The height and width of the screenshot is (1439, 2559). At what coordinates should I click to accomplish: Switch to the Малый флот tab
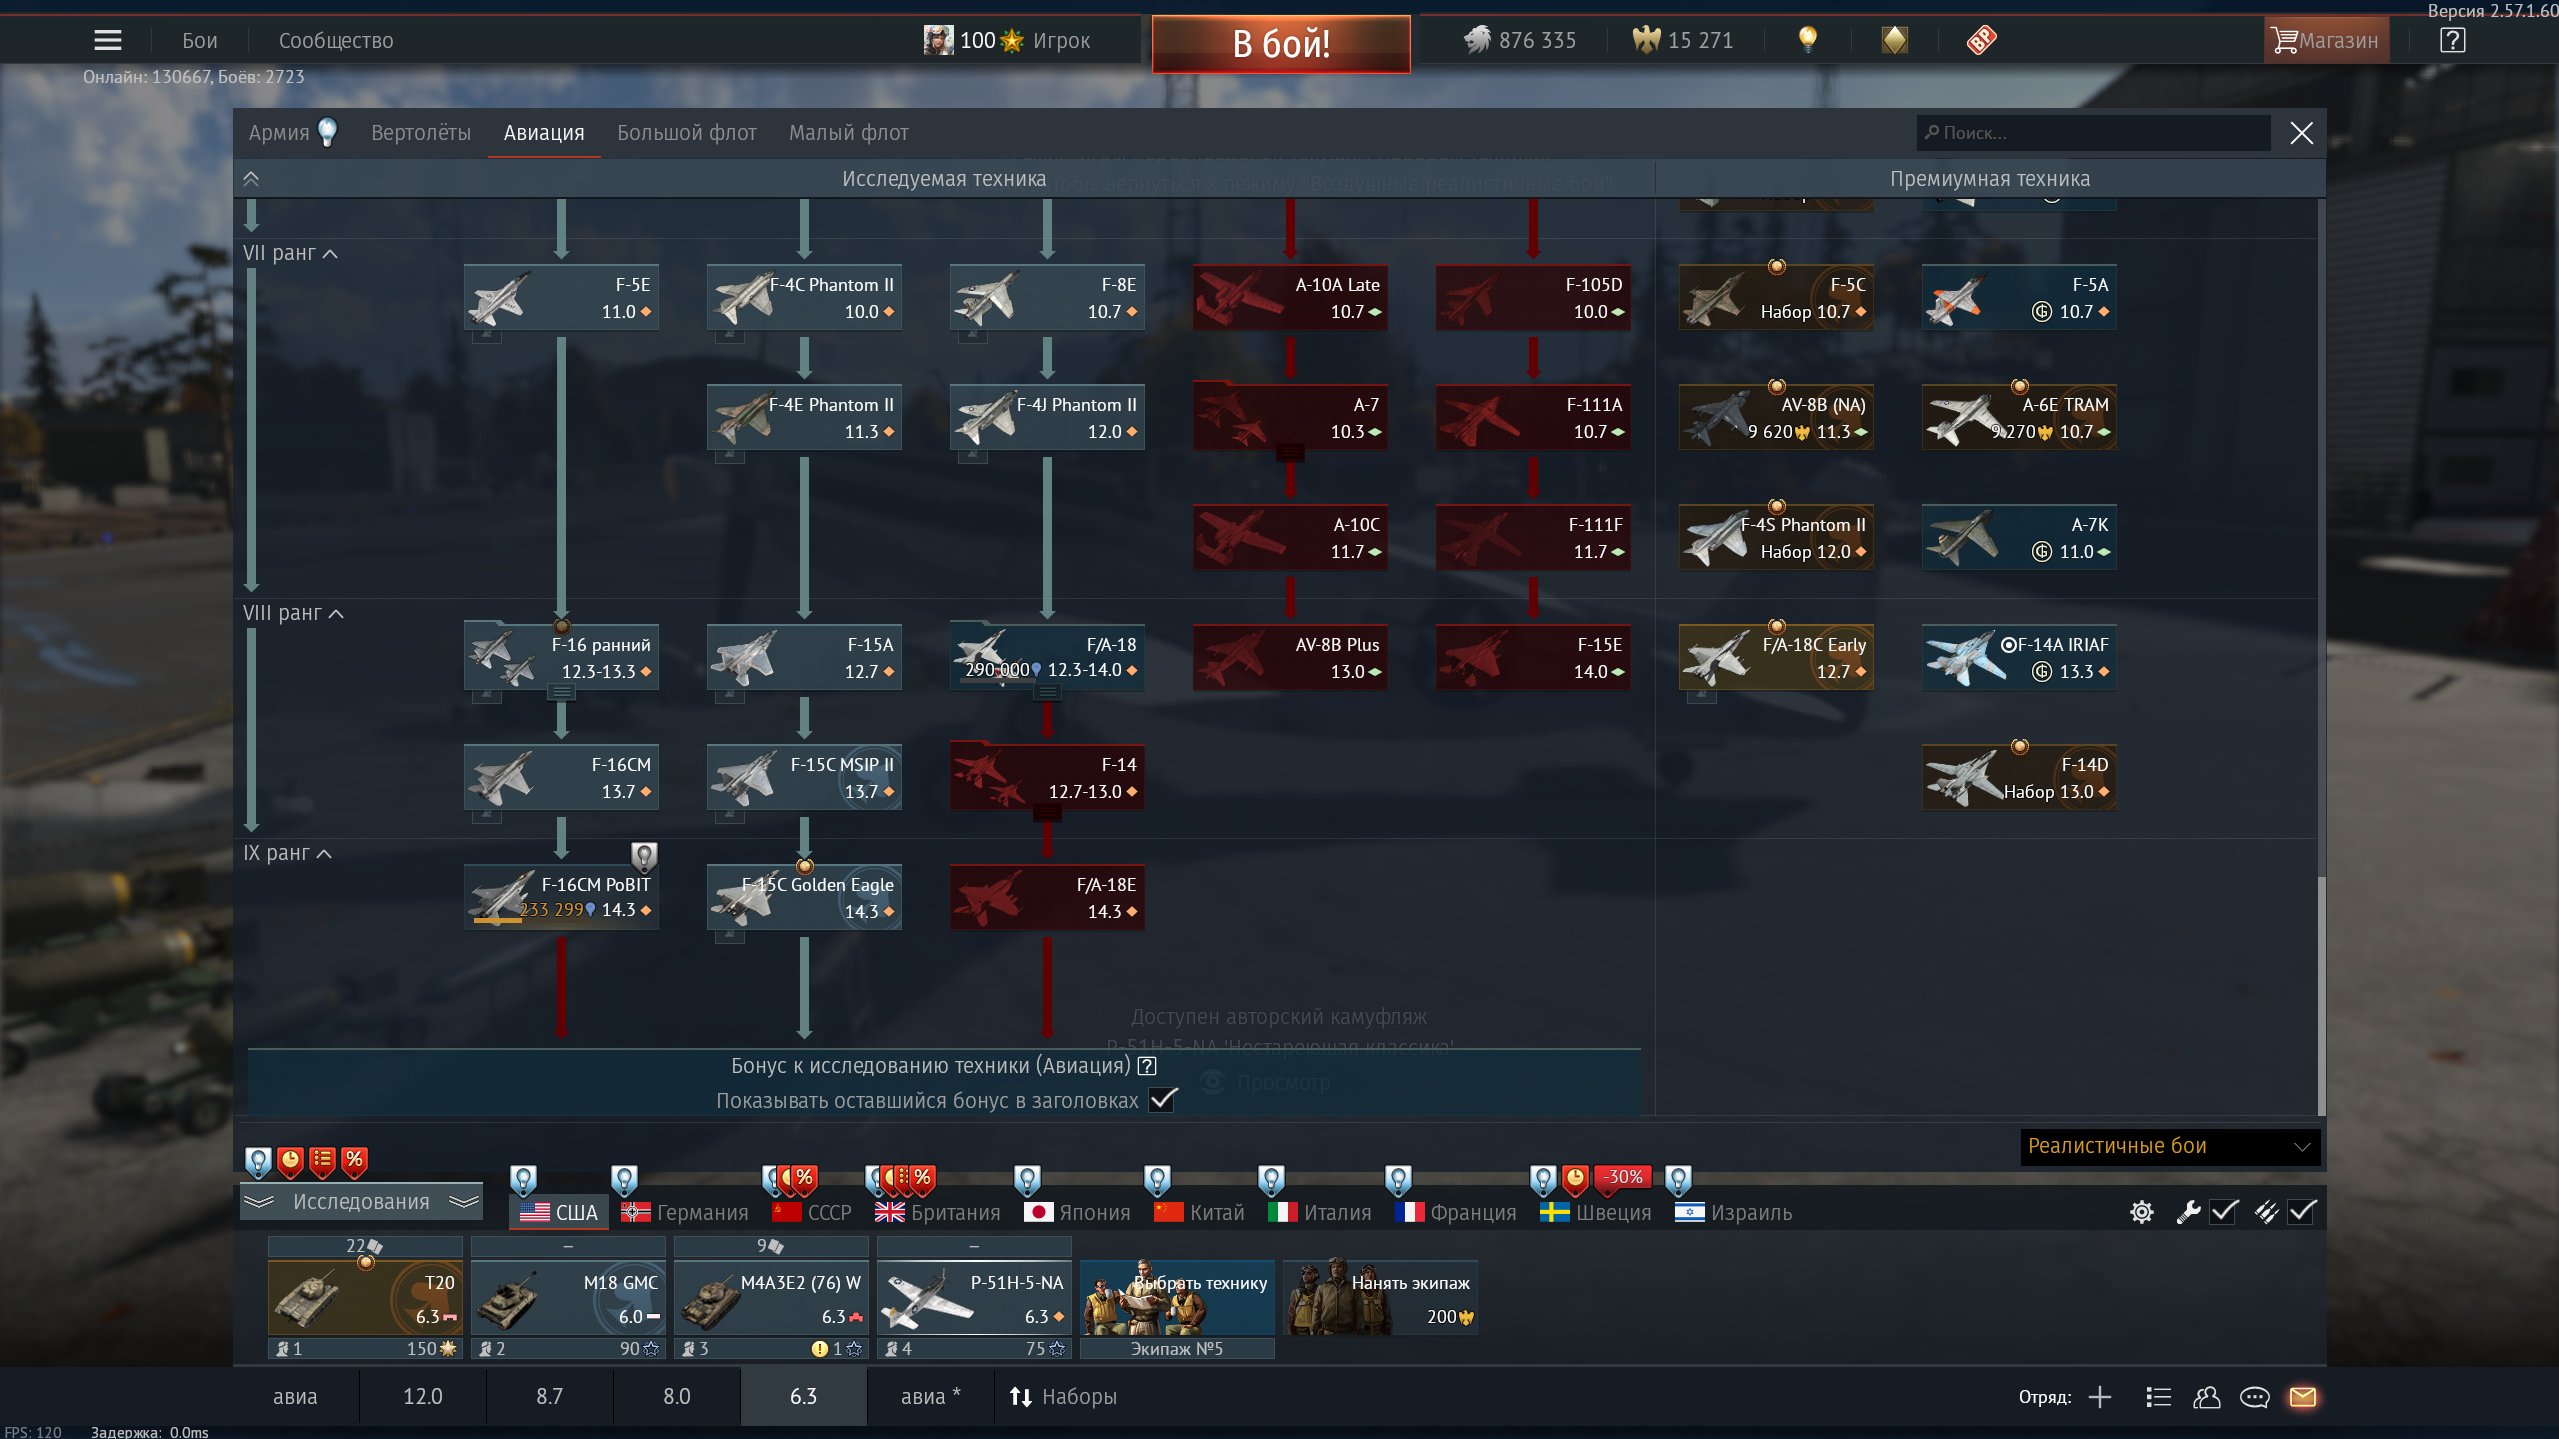849,133
